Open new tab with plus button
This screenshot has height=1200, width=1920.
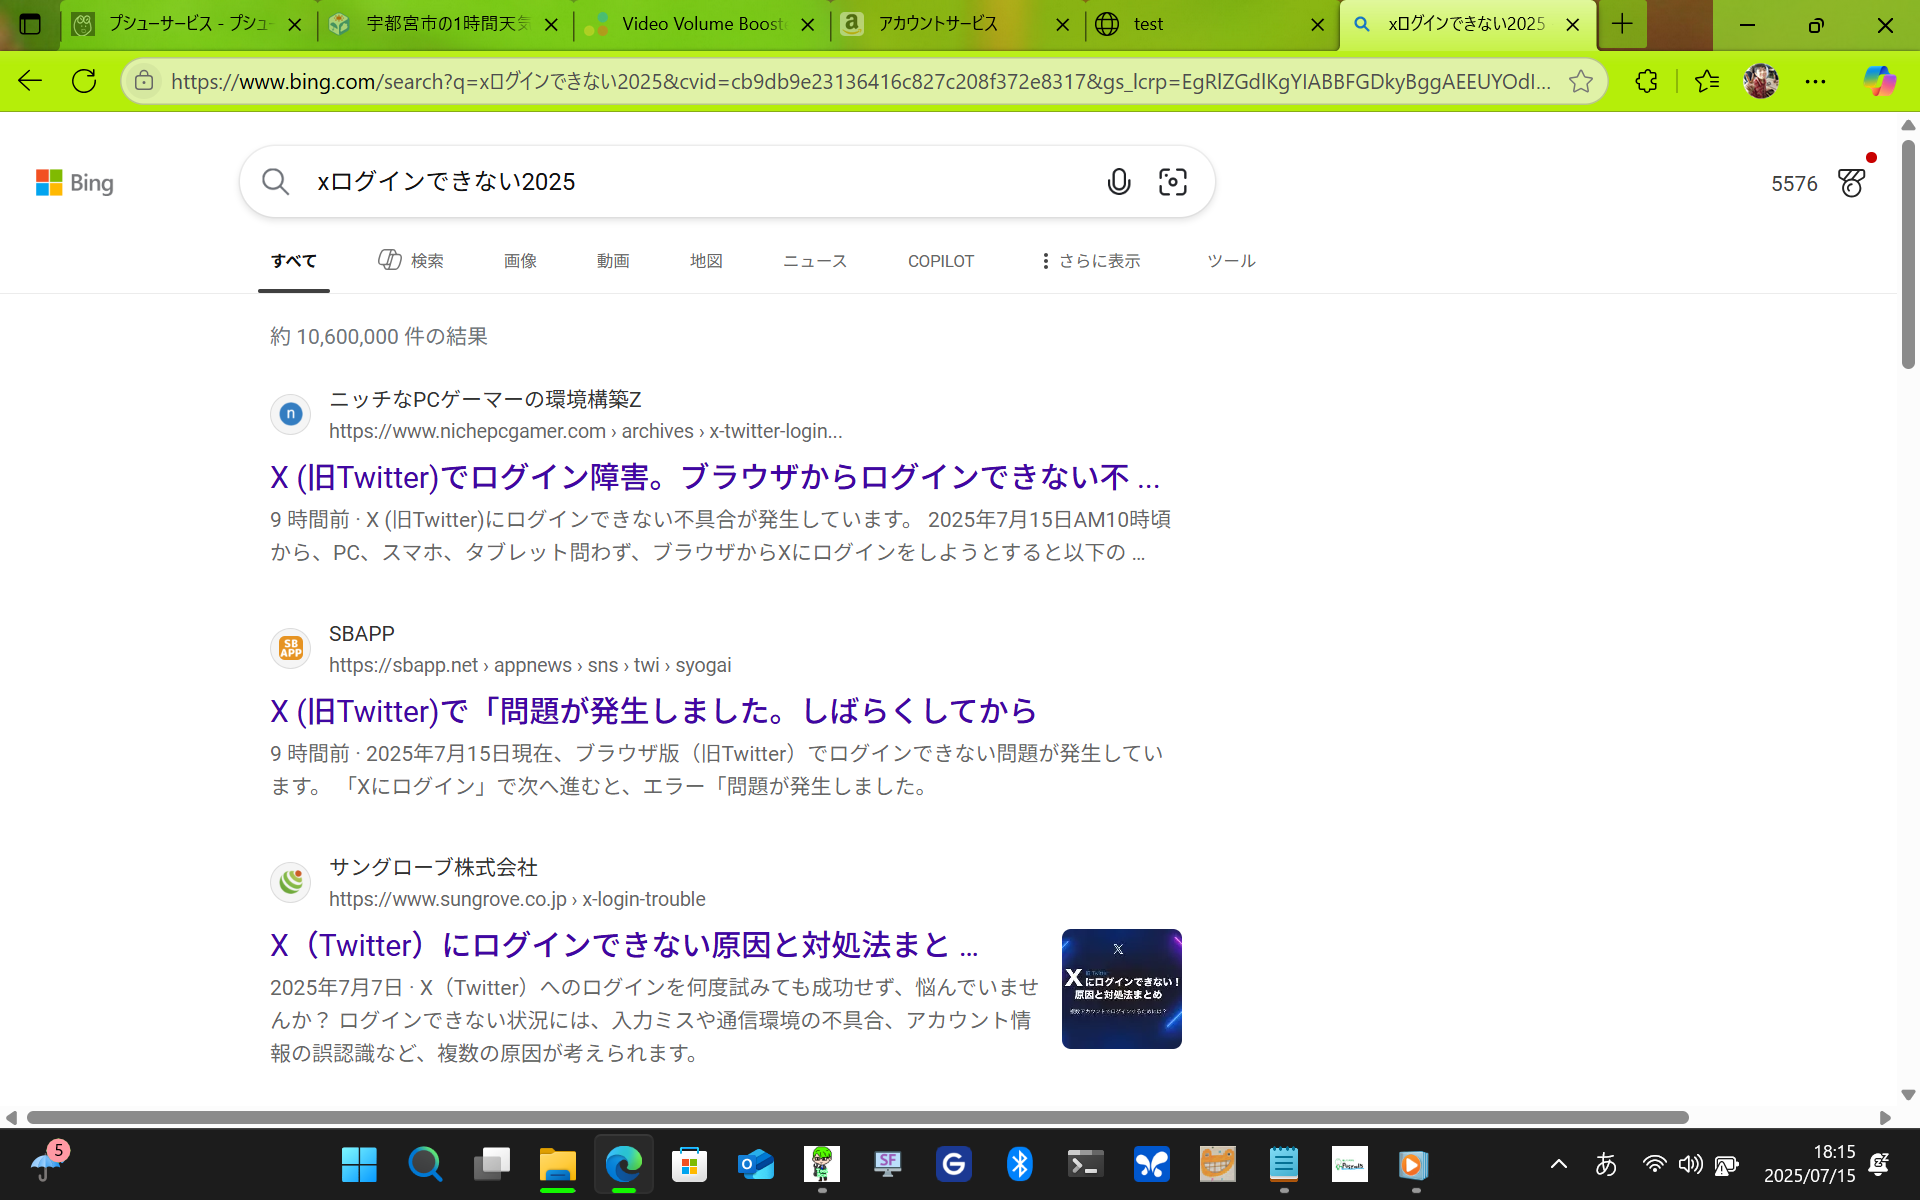(1622, 24)
